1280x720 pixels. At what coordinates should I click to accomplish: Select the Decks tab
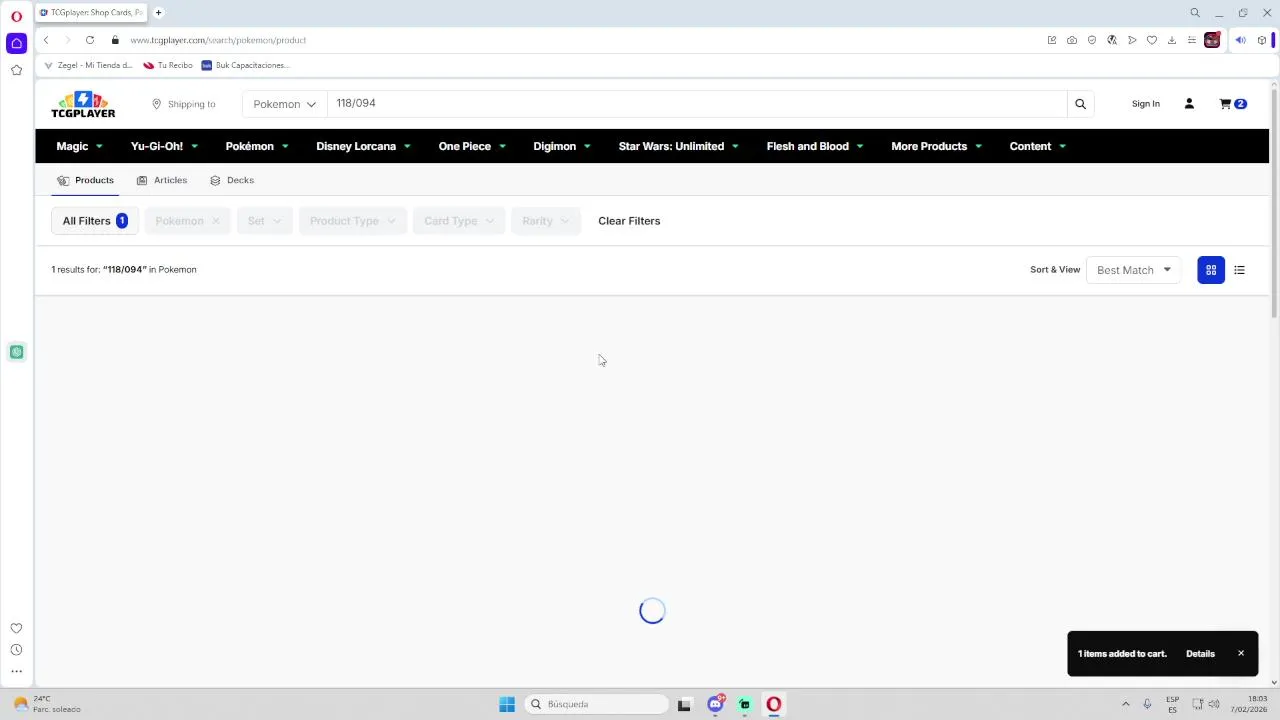coord(232,180)
